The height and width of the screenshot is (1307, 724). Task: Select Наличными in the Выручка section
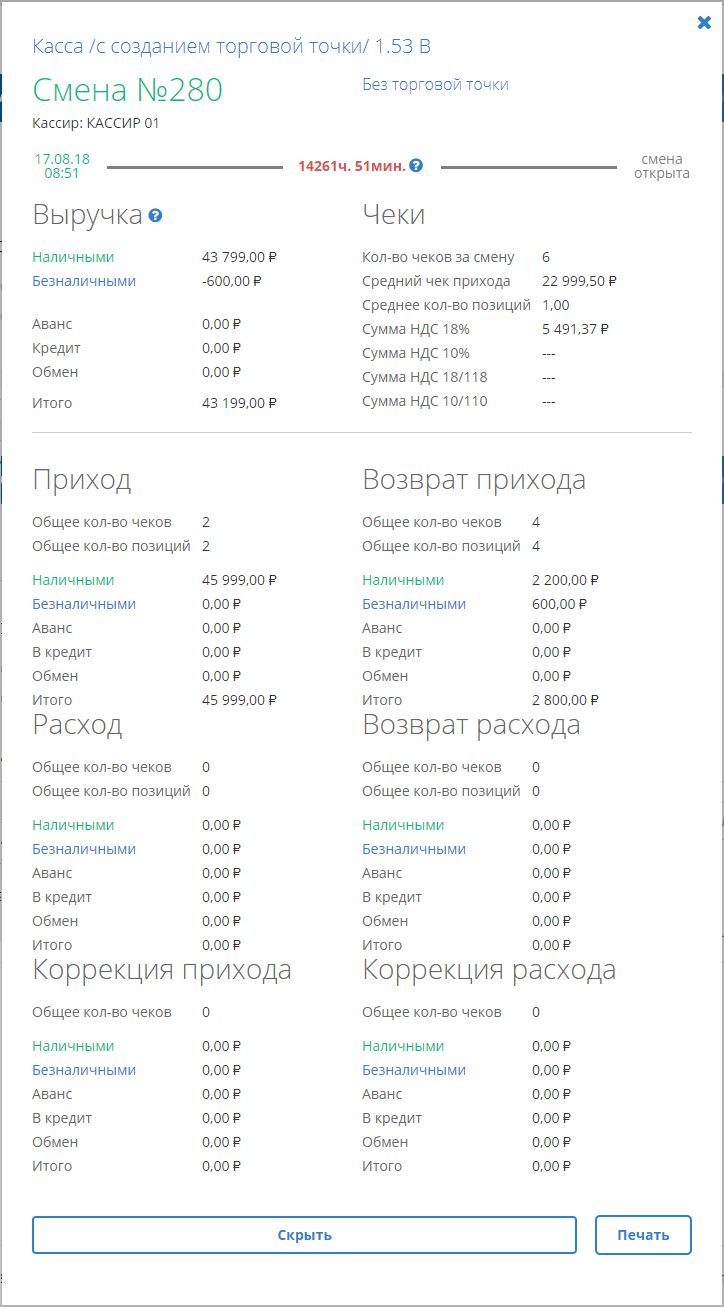coord(73,257)
